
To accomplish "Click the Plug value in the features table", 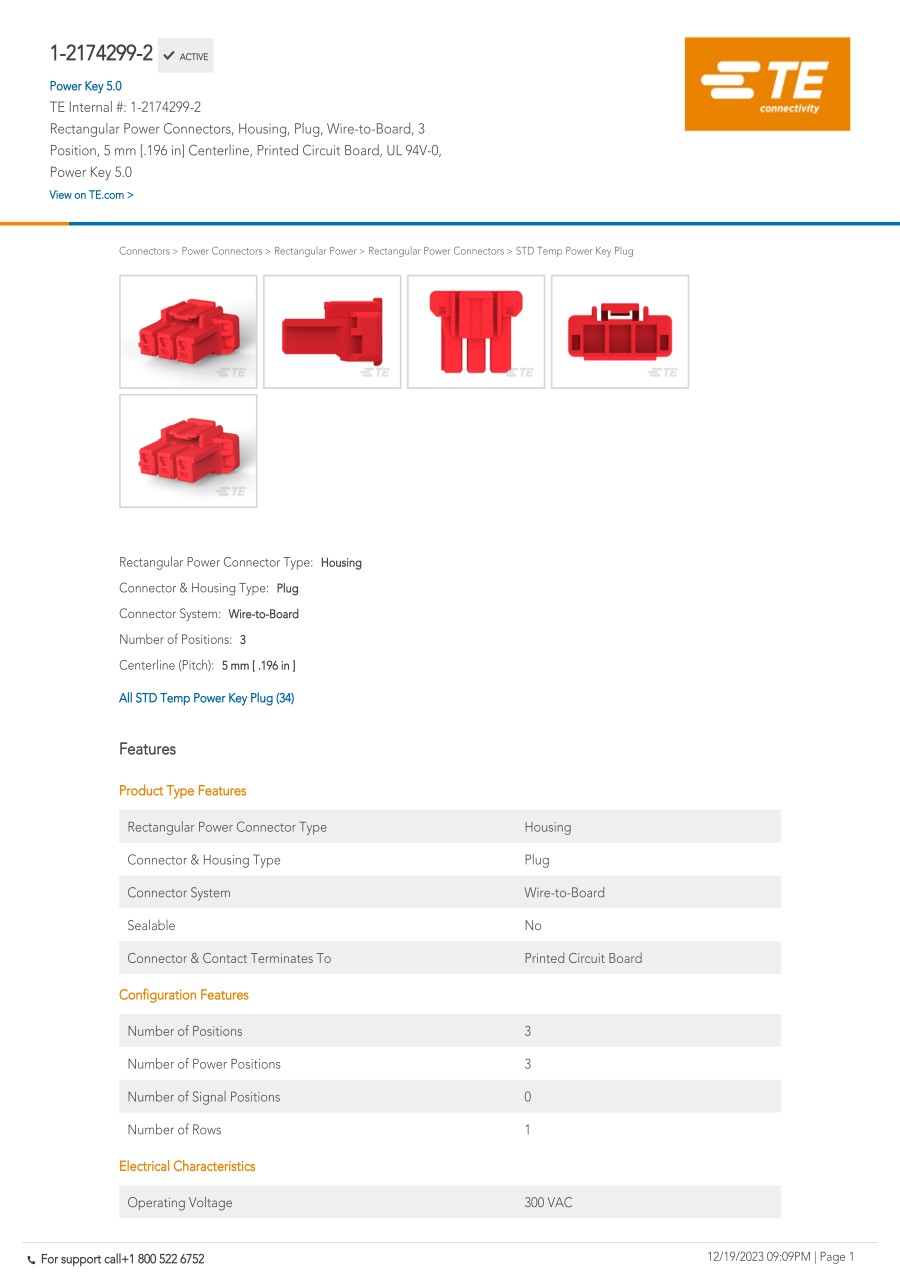I will tap(537, 860).
